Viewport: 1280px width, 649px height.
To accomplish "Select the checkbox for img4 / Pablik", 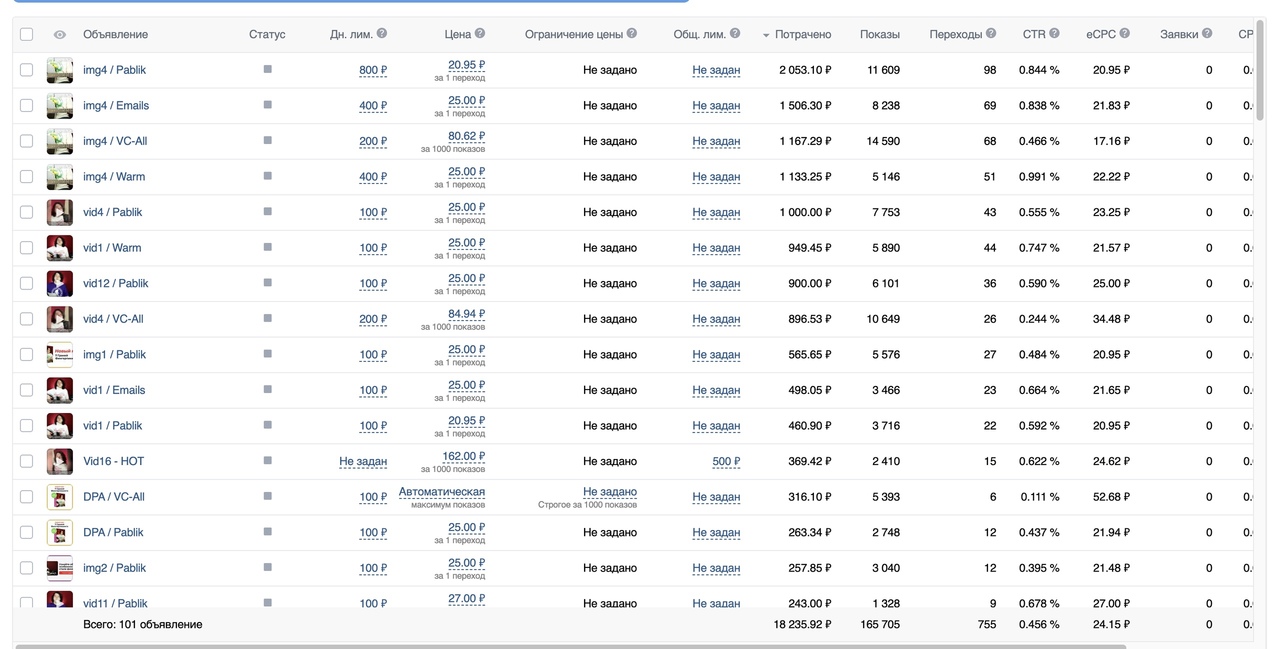I will click(27, 70).
